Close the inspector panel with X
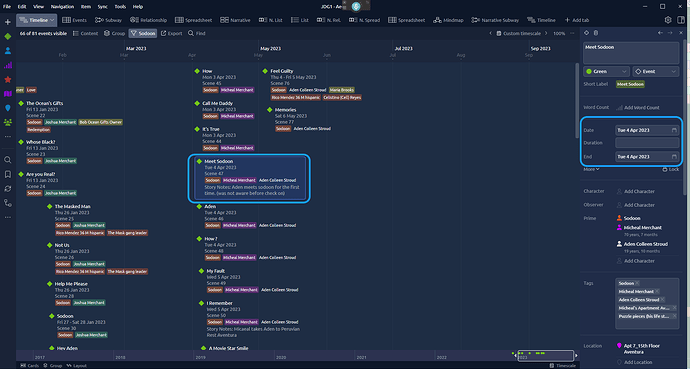This screenshot has height=369, width=690. tap(681, 33)
